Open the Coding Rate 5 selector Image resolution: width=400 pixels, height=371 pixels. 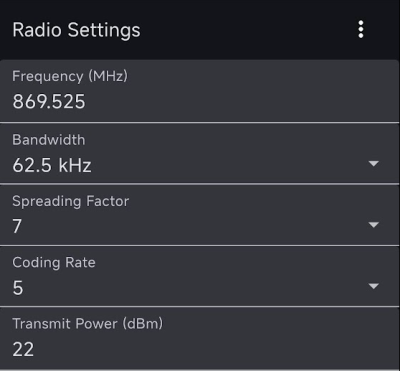pyautogui.click(x=199, y=276)
